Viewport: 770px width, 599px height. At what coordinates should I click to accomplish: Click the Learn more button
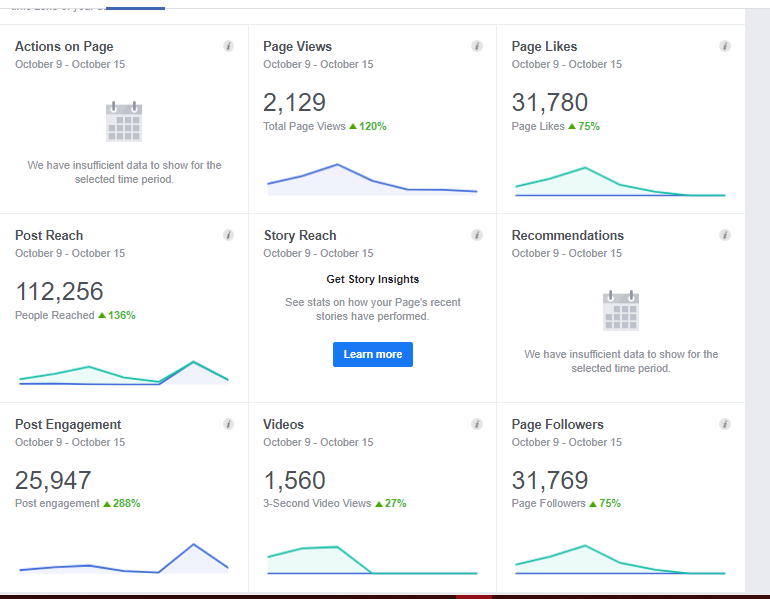click(x=373, y=354)
